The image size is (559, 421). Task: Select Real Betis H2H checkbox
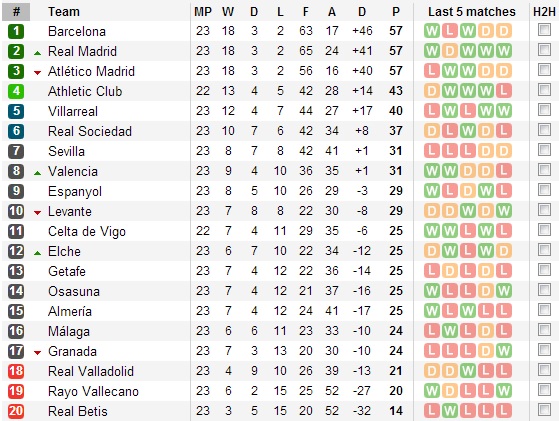click(x=544, y=410)
